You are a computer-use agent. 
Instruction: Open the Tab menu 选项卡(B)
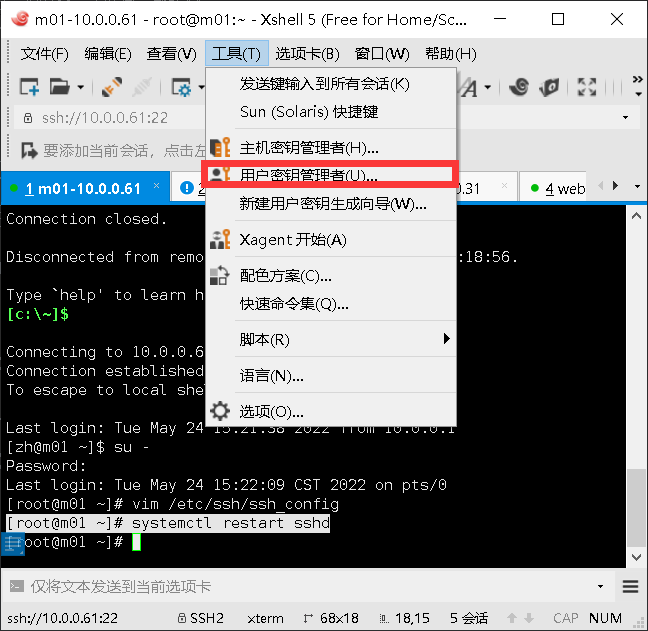307,54
